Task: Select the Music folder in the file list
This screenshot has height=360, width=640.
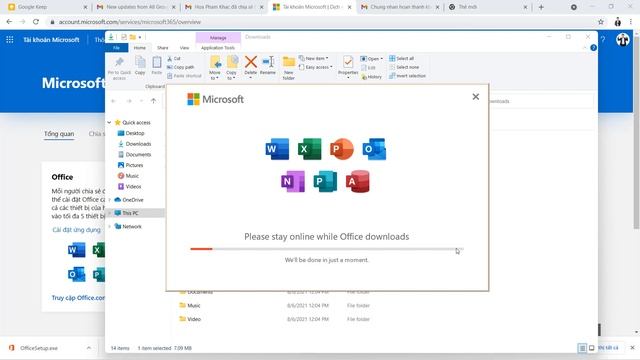Action: click(190, 305)
